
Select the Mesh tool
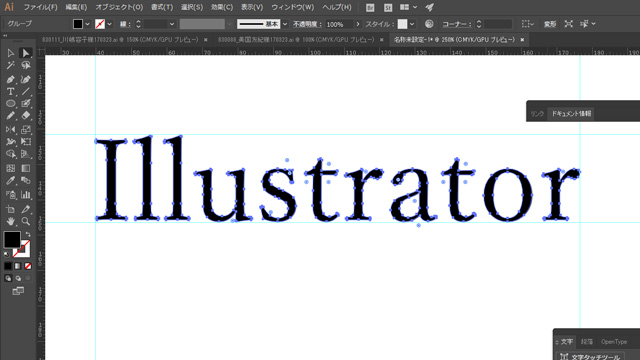coord(11,168)
